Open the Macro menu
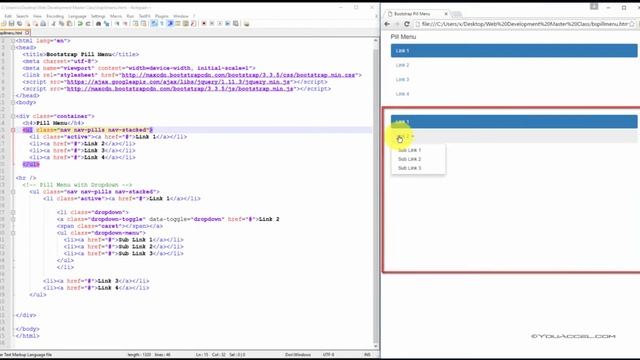The image size is (640, 360). coord(116,16)
